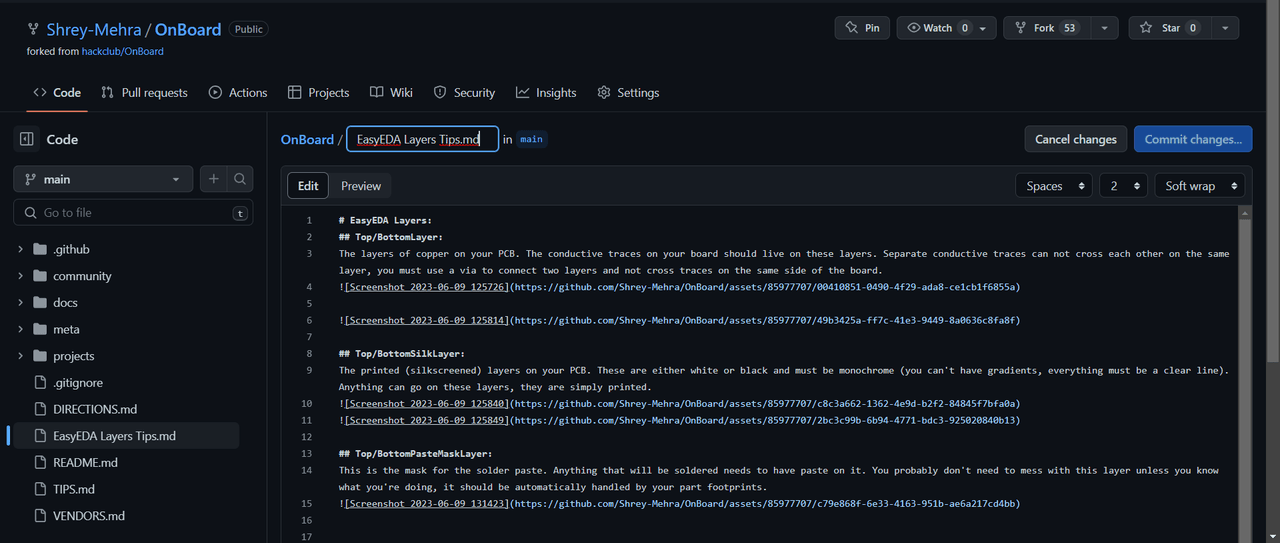
Task: Change the Soft wrap mode selector
Action: 1199,186
